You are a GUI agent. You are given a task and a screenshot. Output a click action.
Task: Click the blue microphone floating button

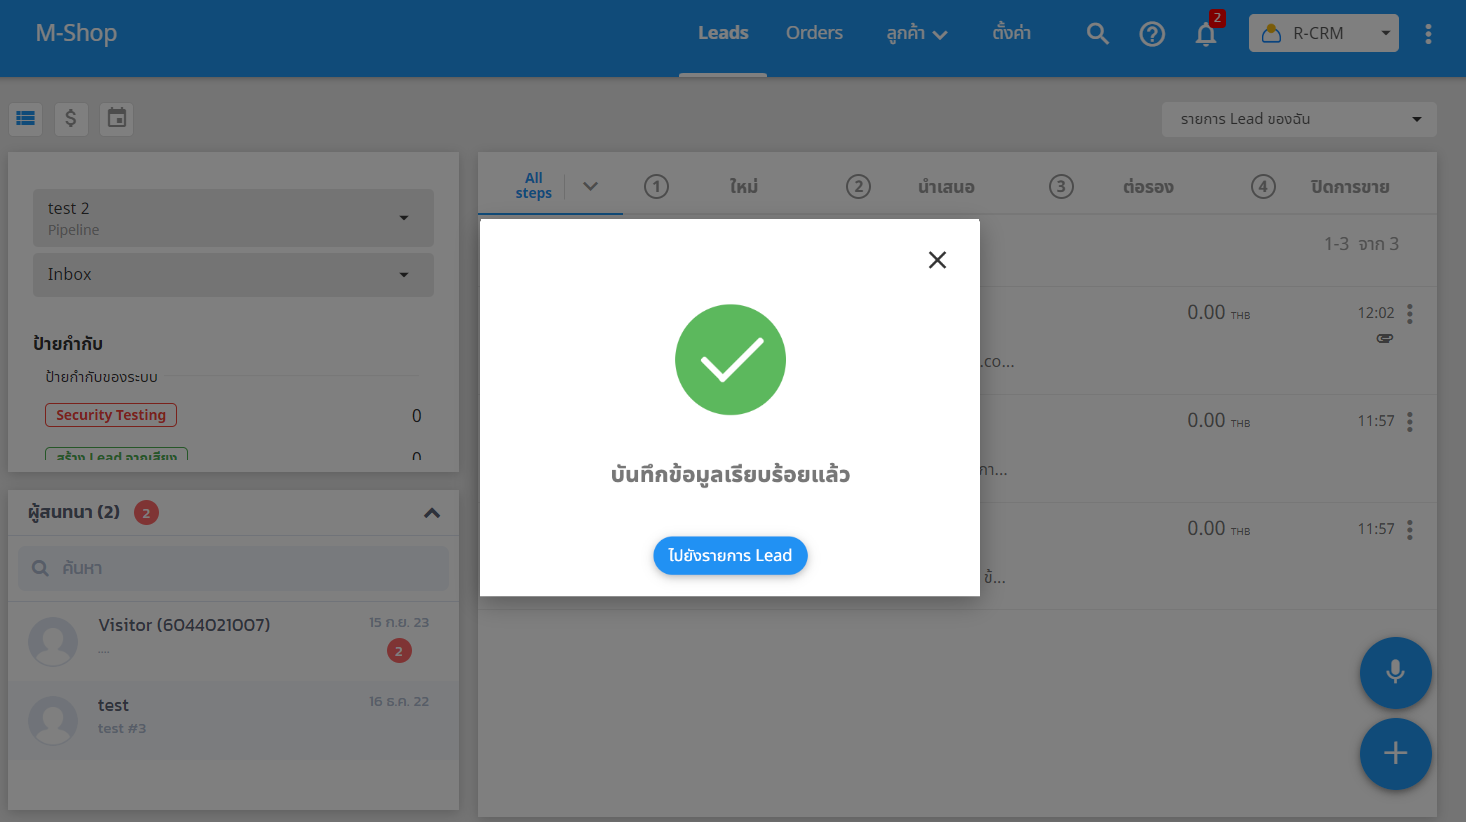(1395, 672)
